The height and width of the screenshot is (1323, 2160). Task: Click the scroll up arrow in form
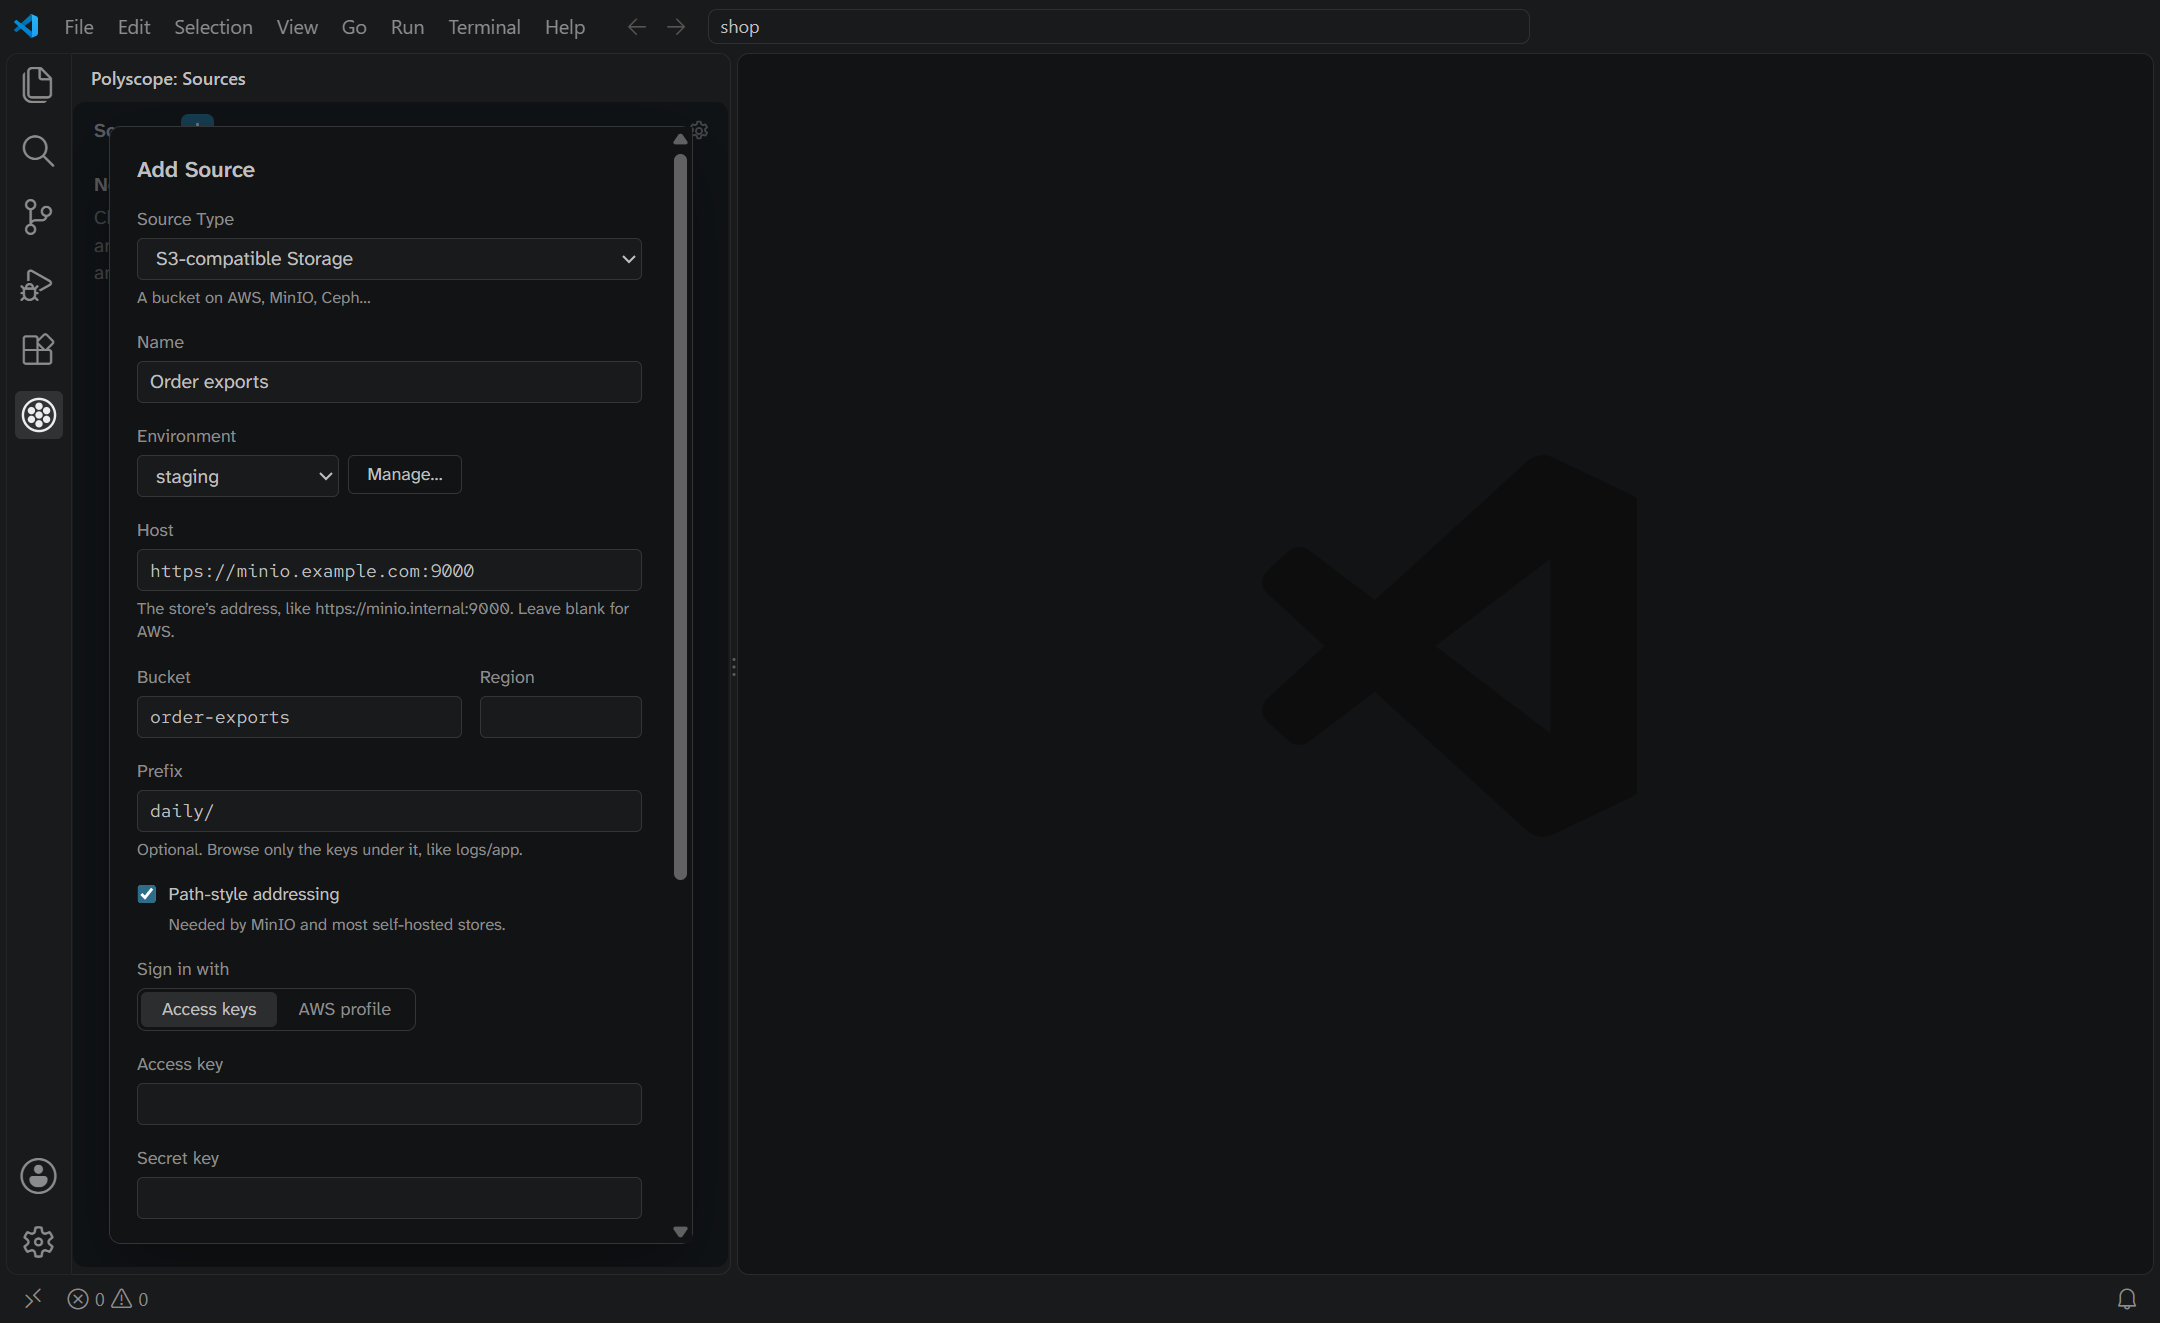(x=680, y=139)
